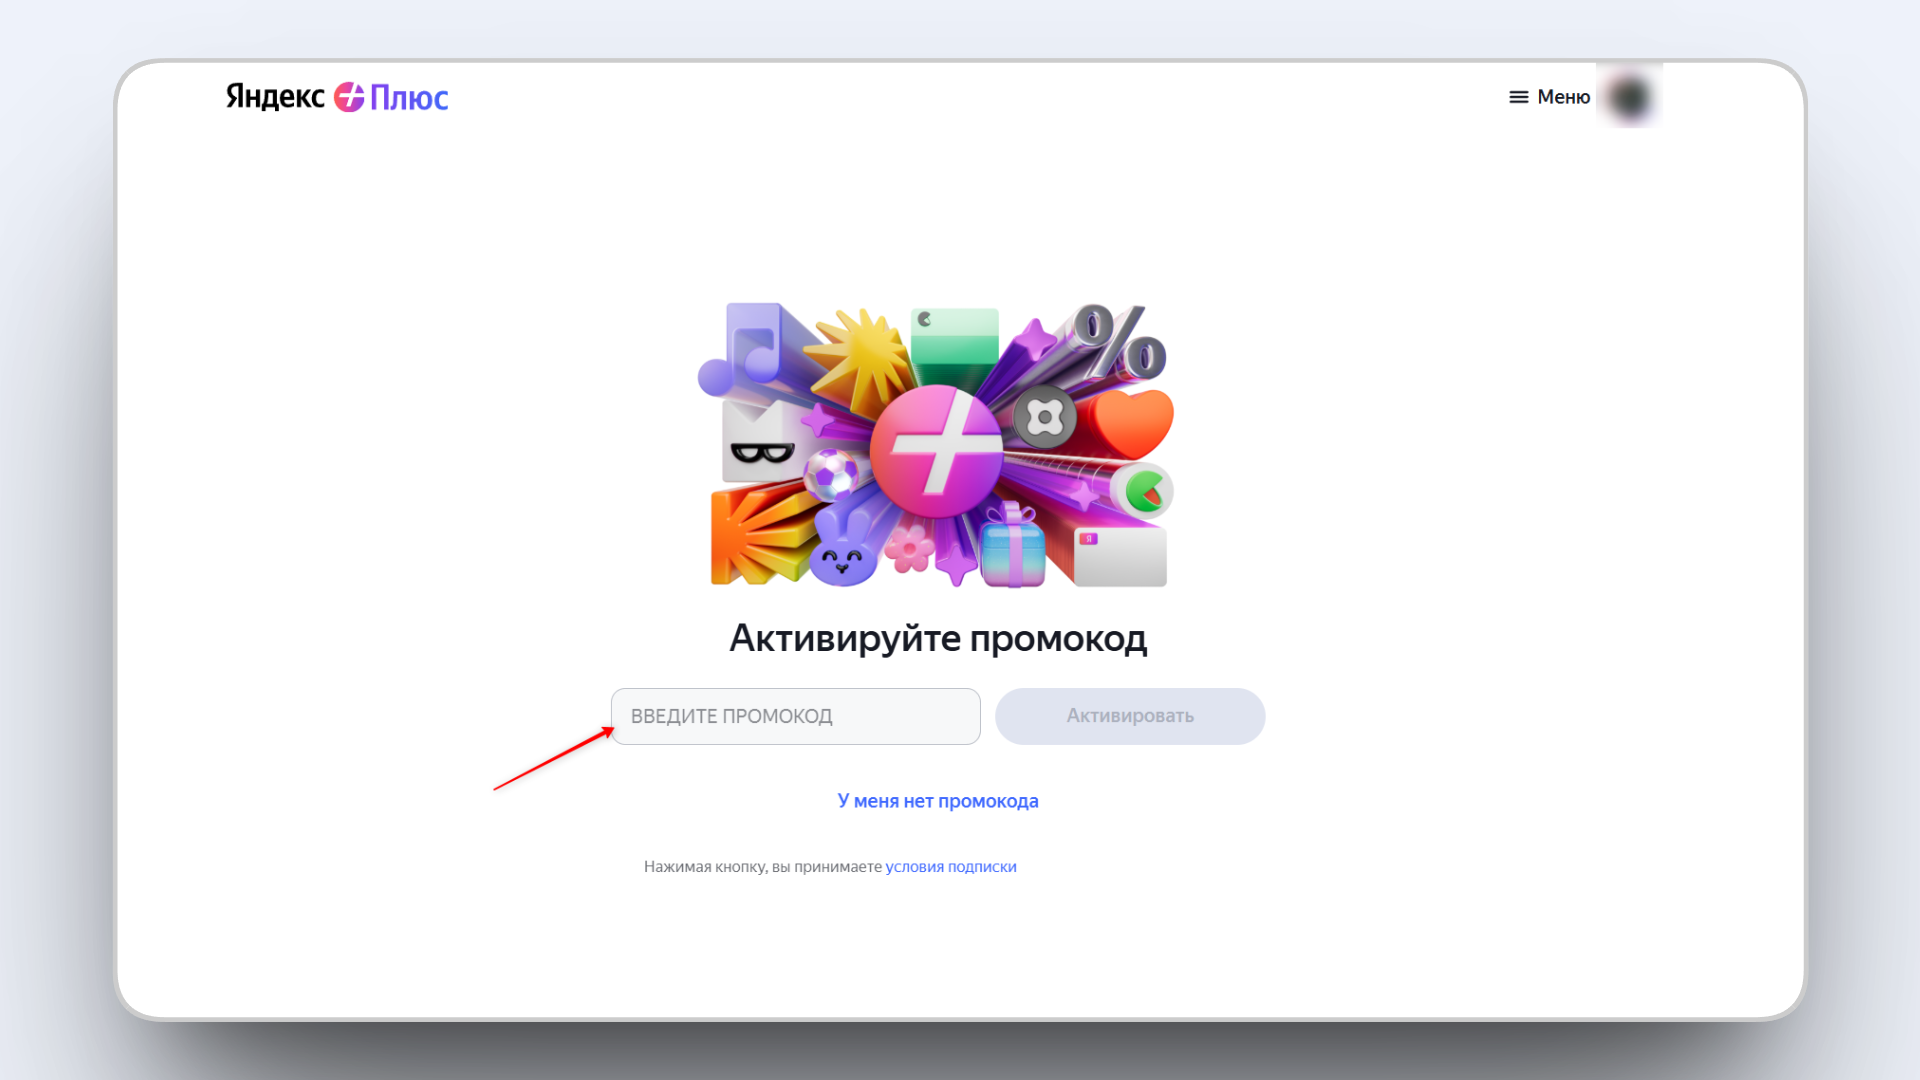Open условия подписки link
Screen dimensions: 1920x1080
coord(951,866)
